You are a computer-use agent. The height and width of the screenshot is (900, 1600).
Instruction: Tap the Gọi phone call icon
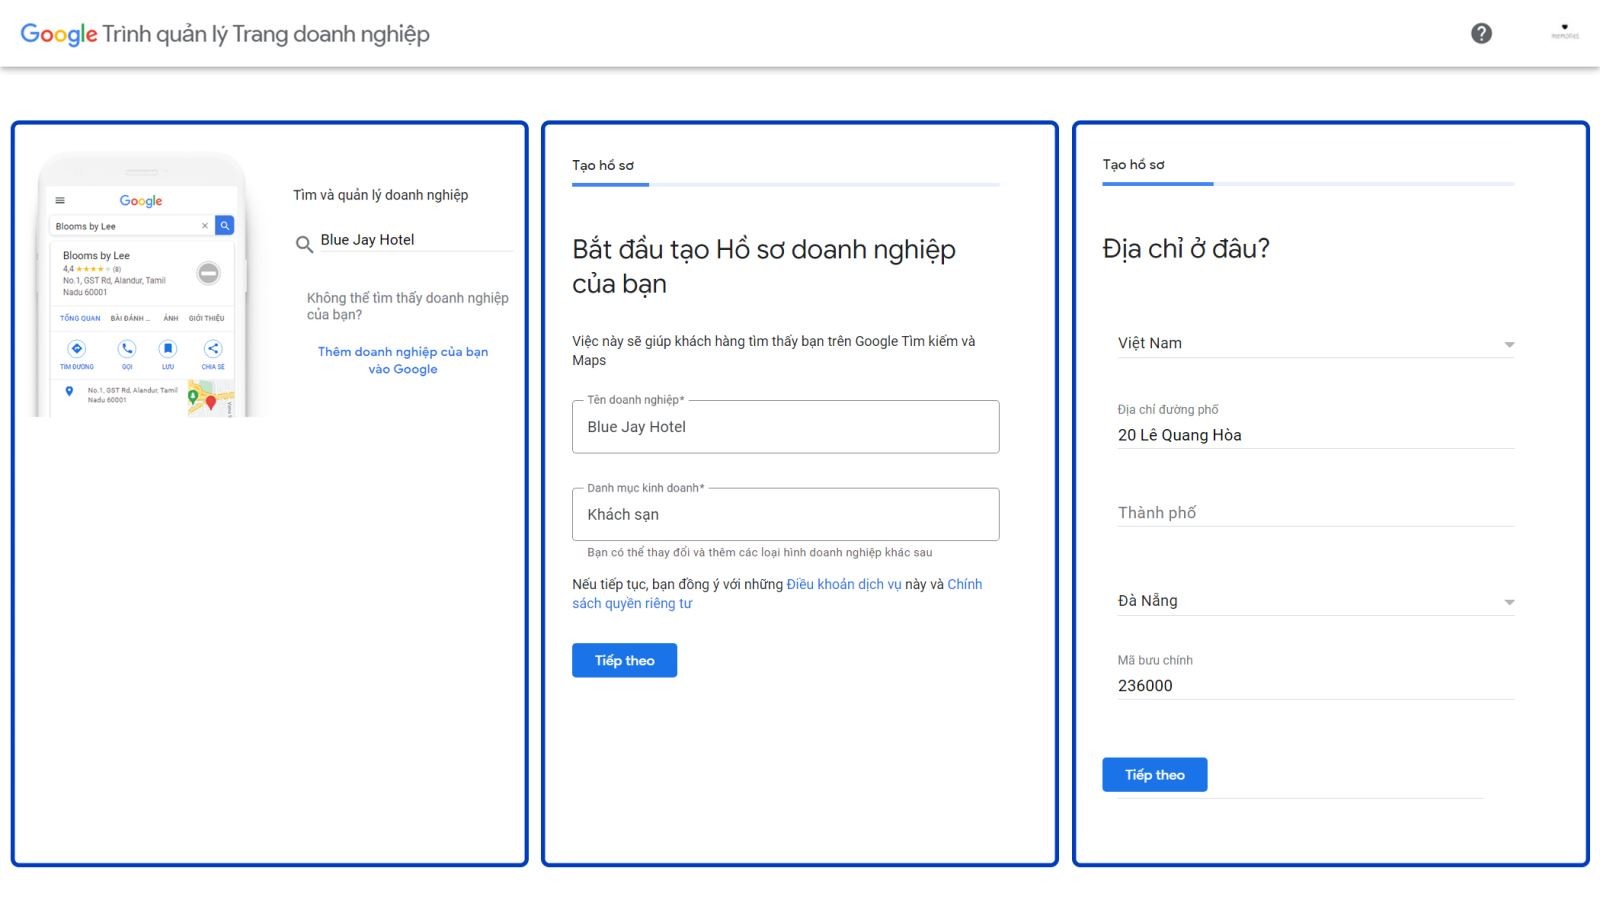click(127, 349)
